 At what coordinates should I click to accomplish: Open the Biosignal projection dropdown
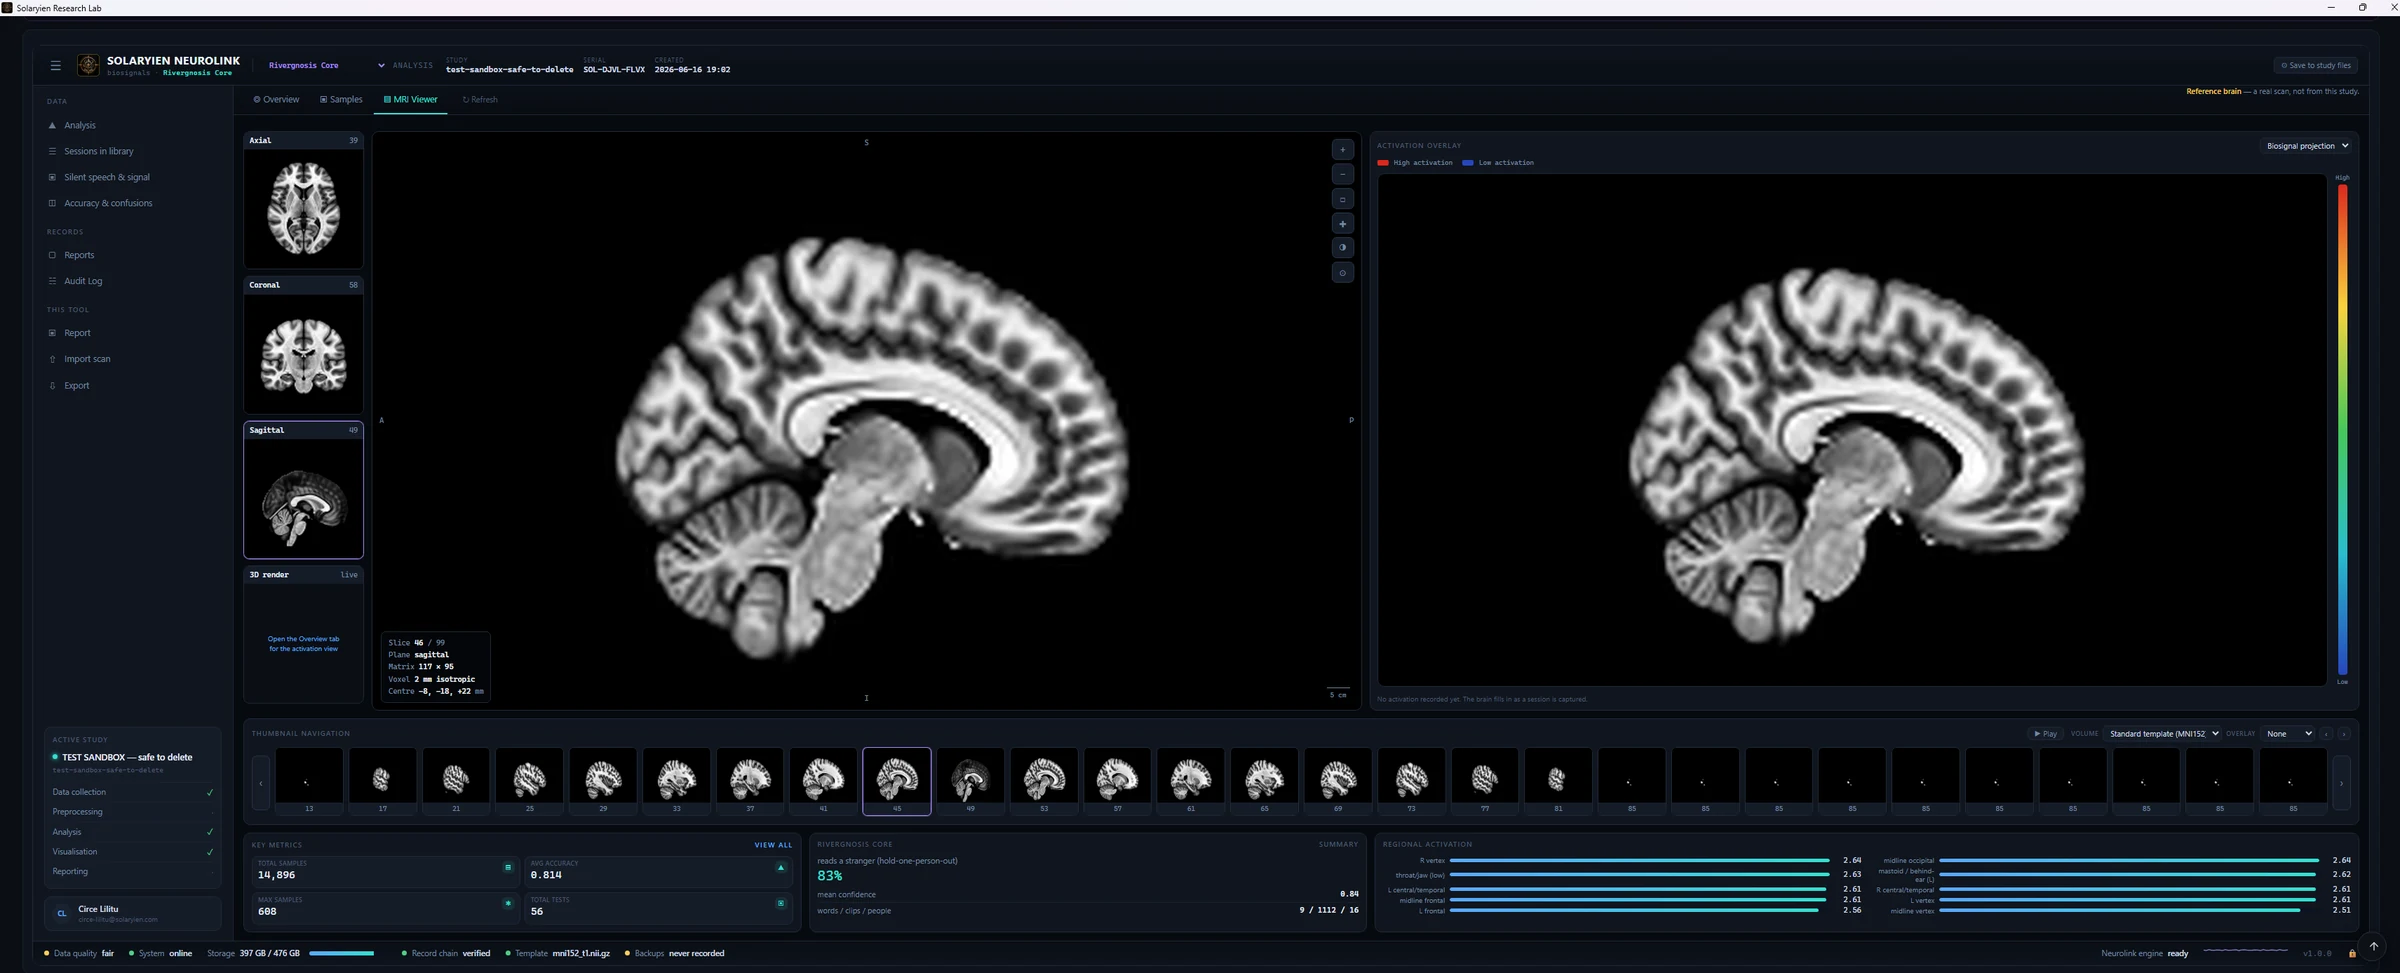(x=2306, y=146)
